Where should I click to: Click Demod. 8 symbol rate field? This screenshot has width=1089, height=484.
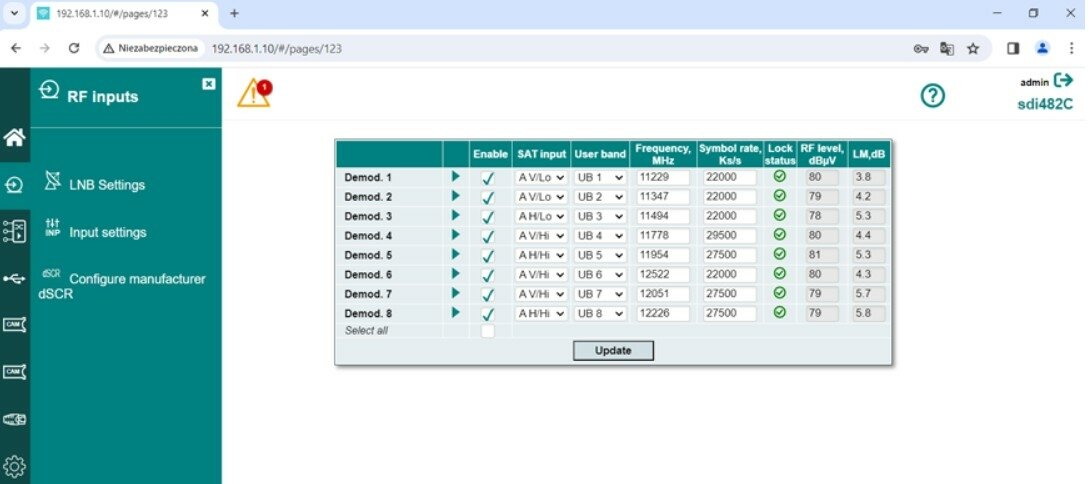pos(729,313)
